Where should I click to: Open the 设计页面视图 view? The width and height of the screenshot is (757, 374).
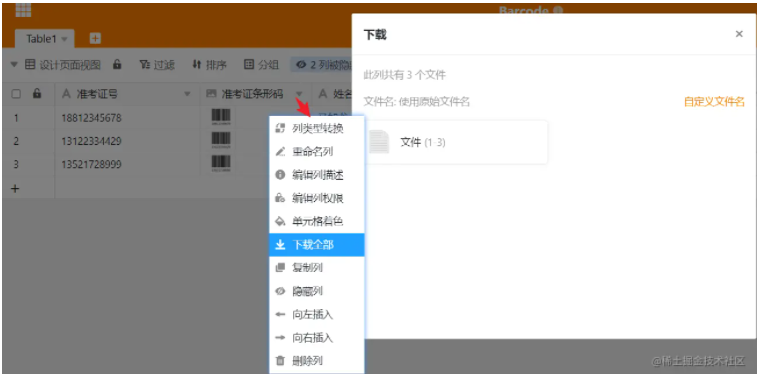click(x=63, y=65)
